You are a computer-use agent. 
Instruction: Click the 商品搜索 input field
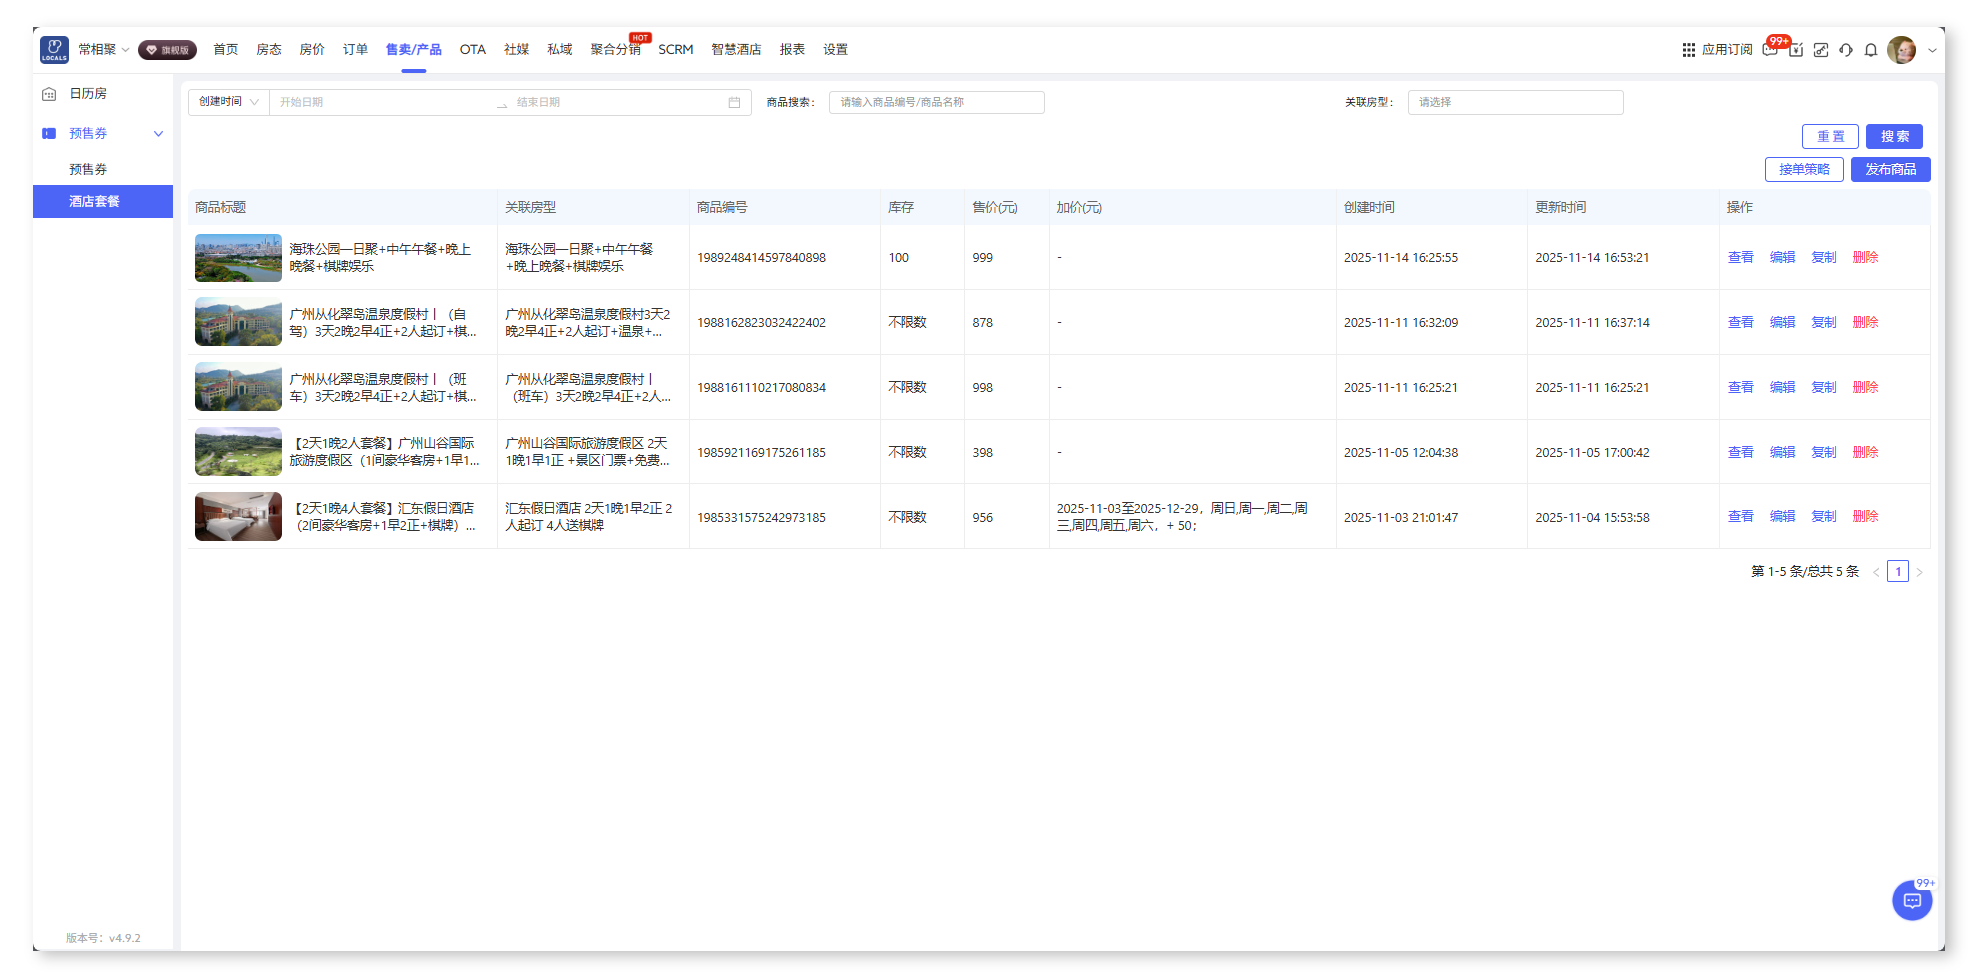(x=936, y=102)
